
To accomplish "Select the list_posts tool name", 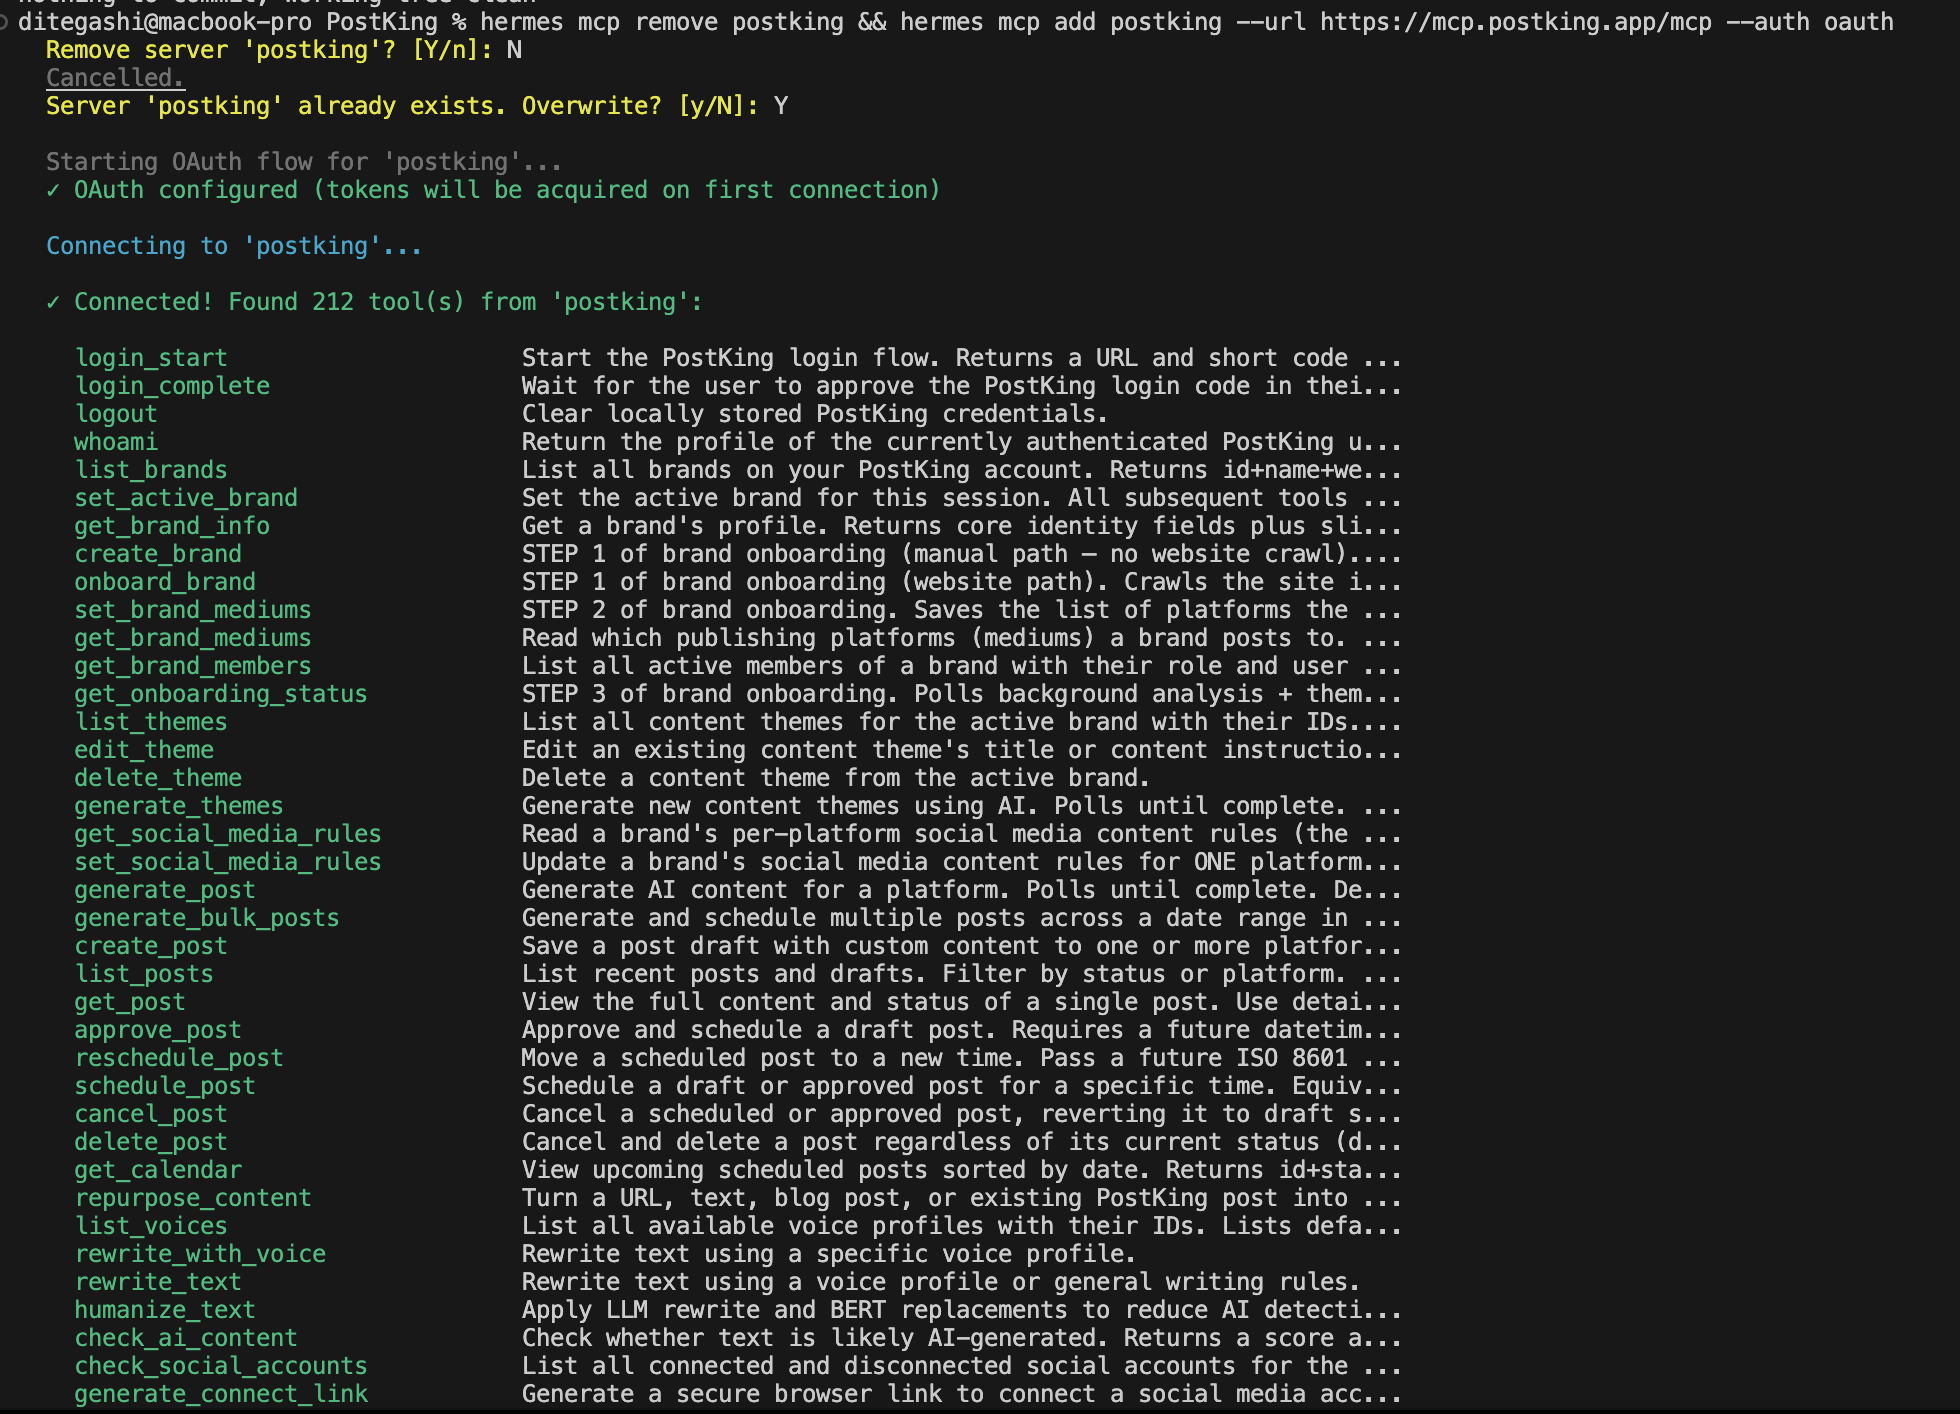I will point(144,974).
